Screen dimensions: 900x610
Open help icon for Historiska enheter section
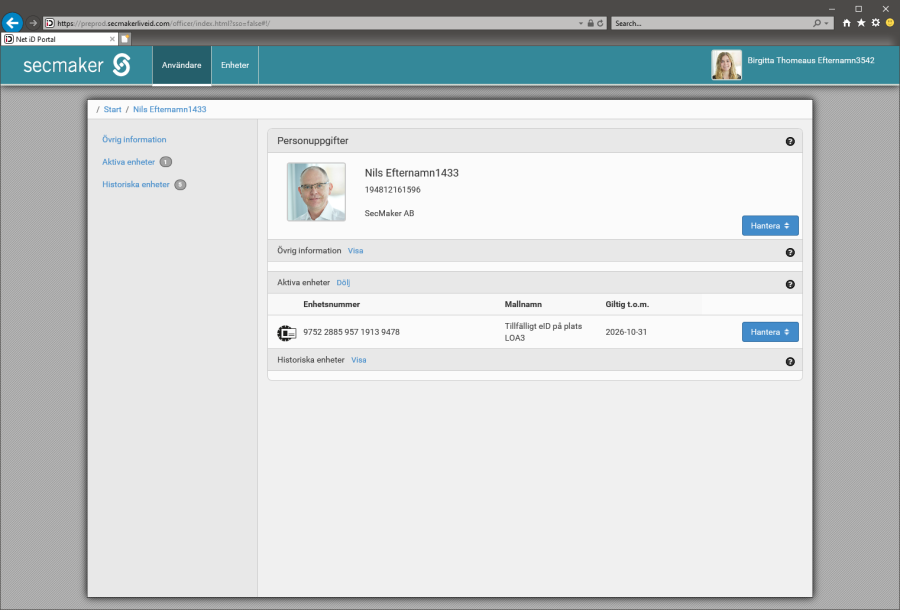click(790, 362)
